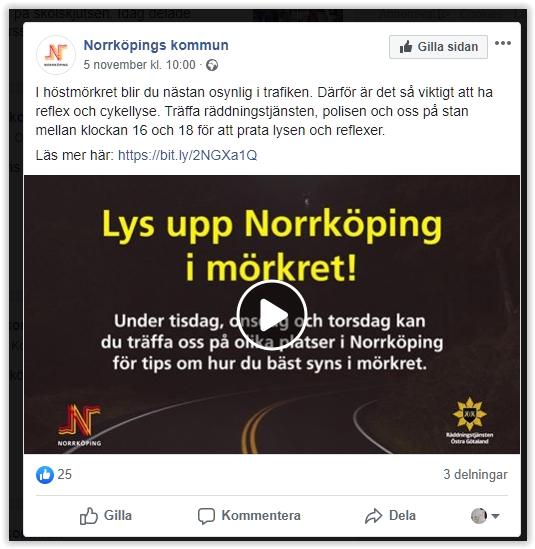Share the post with Dela
Image resolution: width=535 pixels, height=549 pixels.
390,516
